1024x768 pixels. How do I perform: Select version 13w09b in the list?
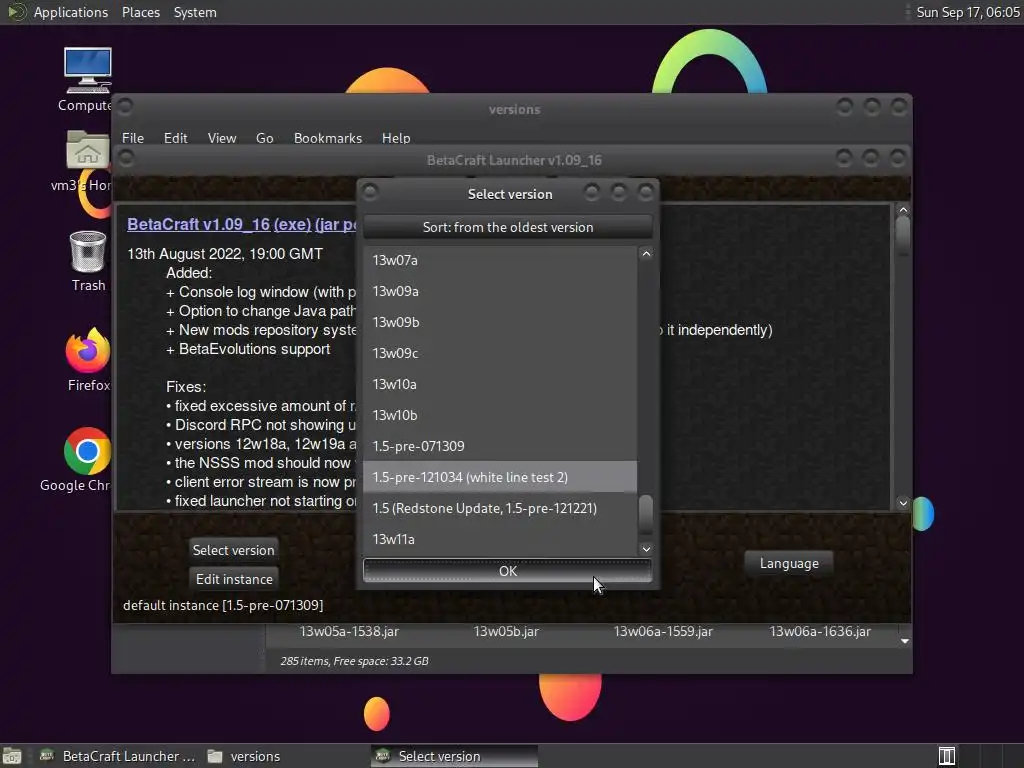coord(500,322)
